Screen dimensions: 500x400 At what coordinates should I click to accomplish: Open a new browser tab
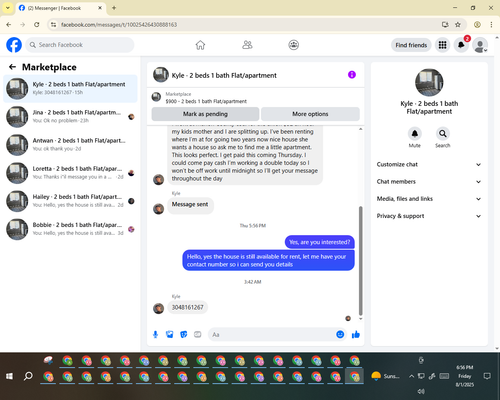(114, 8)
